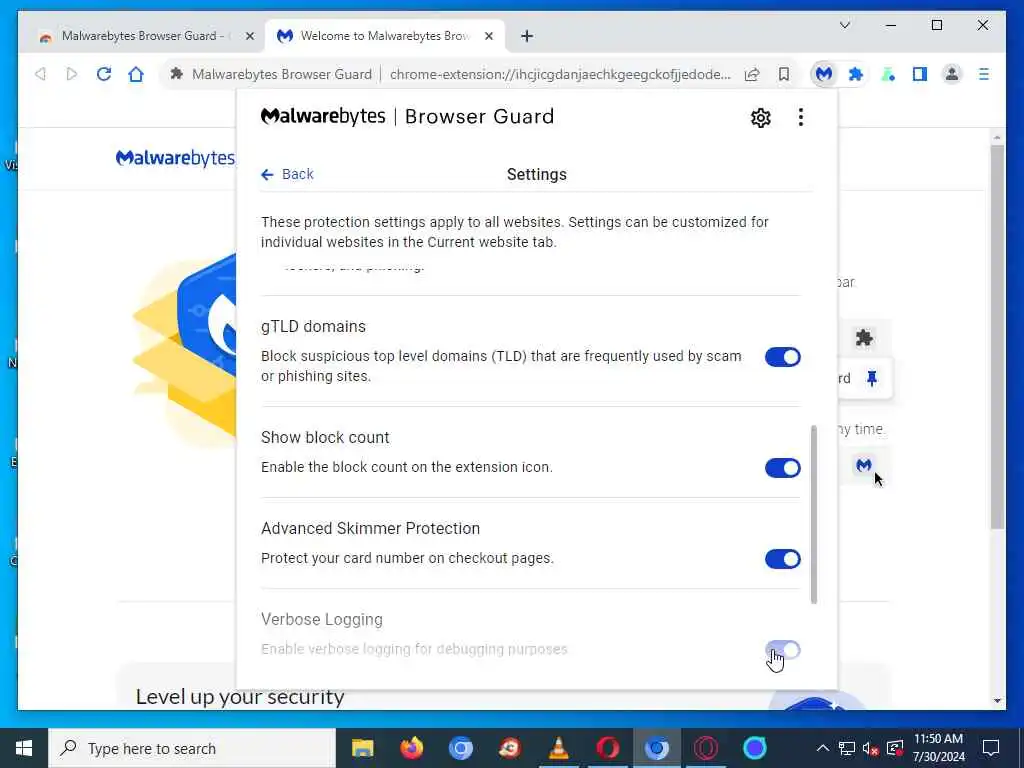Click the taskbar clock showing 11:50 AM
This screenshot has height=768, width=1024.
tap(938, 748)
